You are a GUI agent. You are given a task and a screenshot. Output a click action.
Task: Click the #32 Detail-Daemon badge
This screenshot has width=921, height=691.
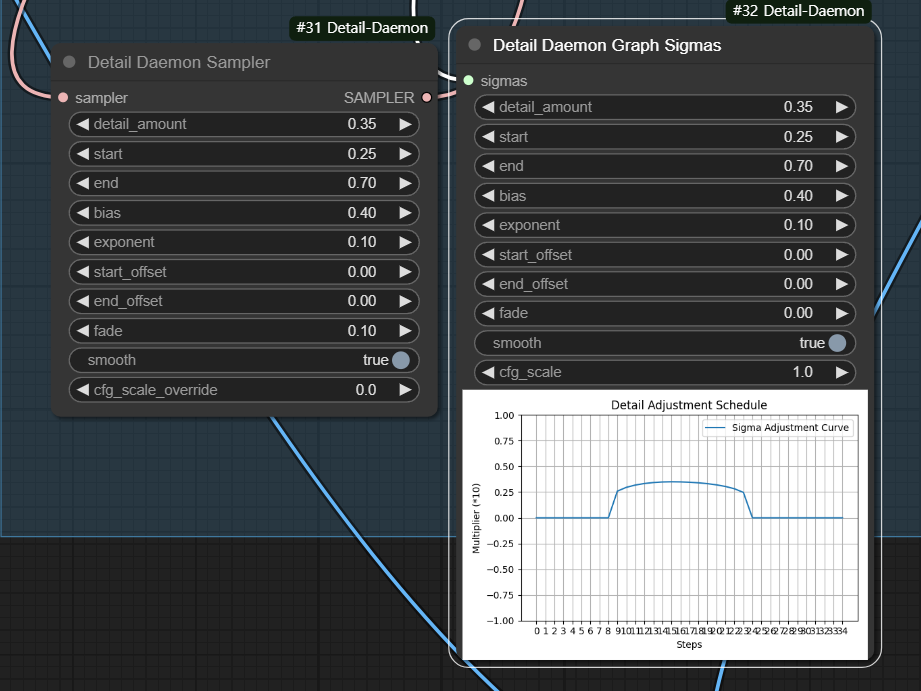coord(798,11)
